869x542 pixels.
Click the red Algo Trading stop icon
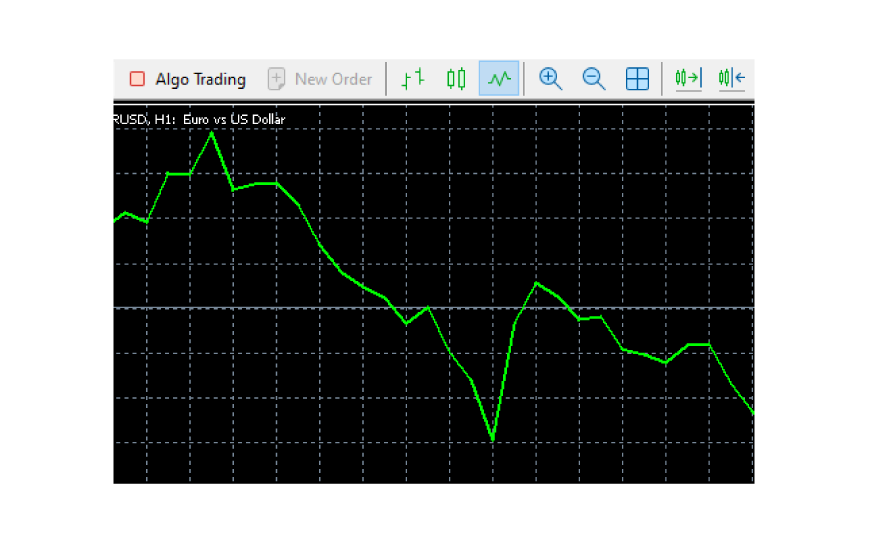point(137,79)
